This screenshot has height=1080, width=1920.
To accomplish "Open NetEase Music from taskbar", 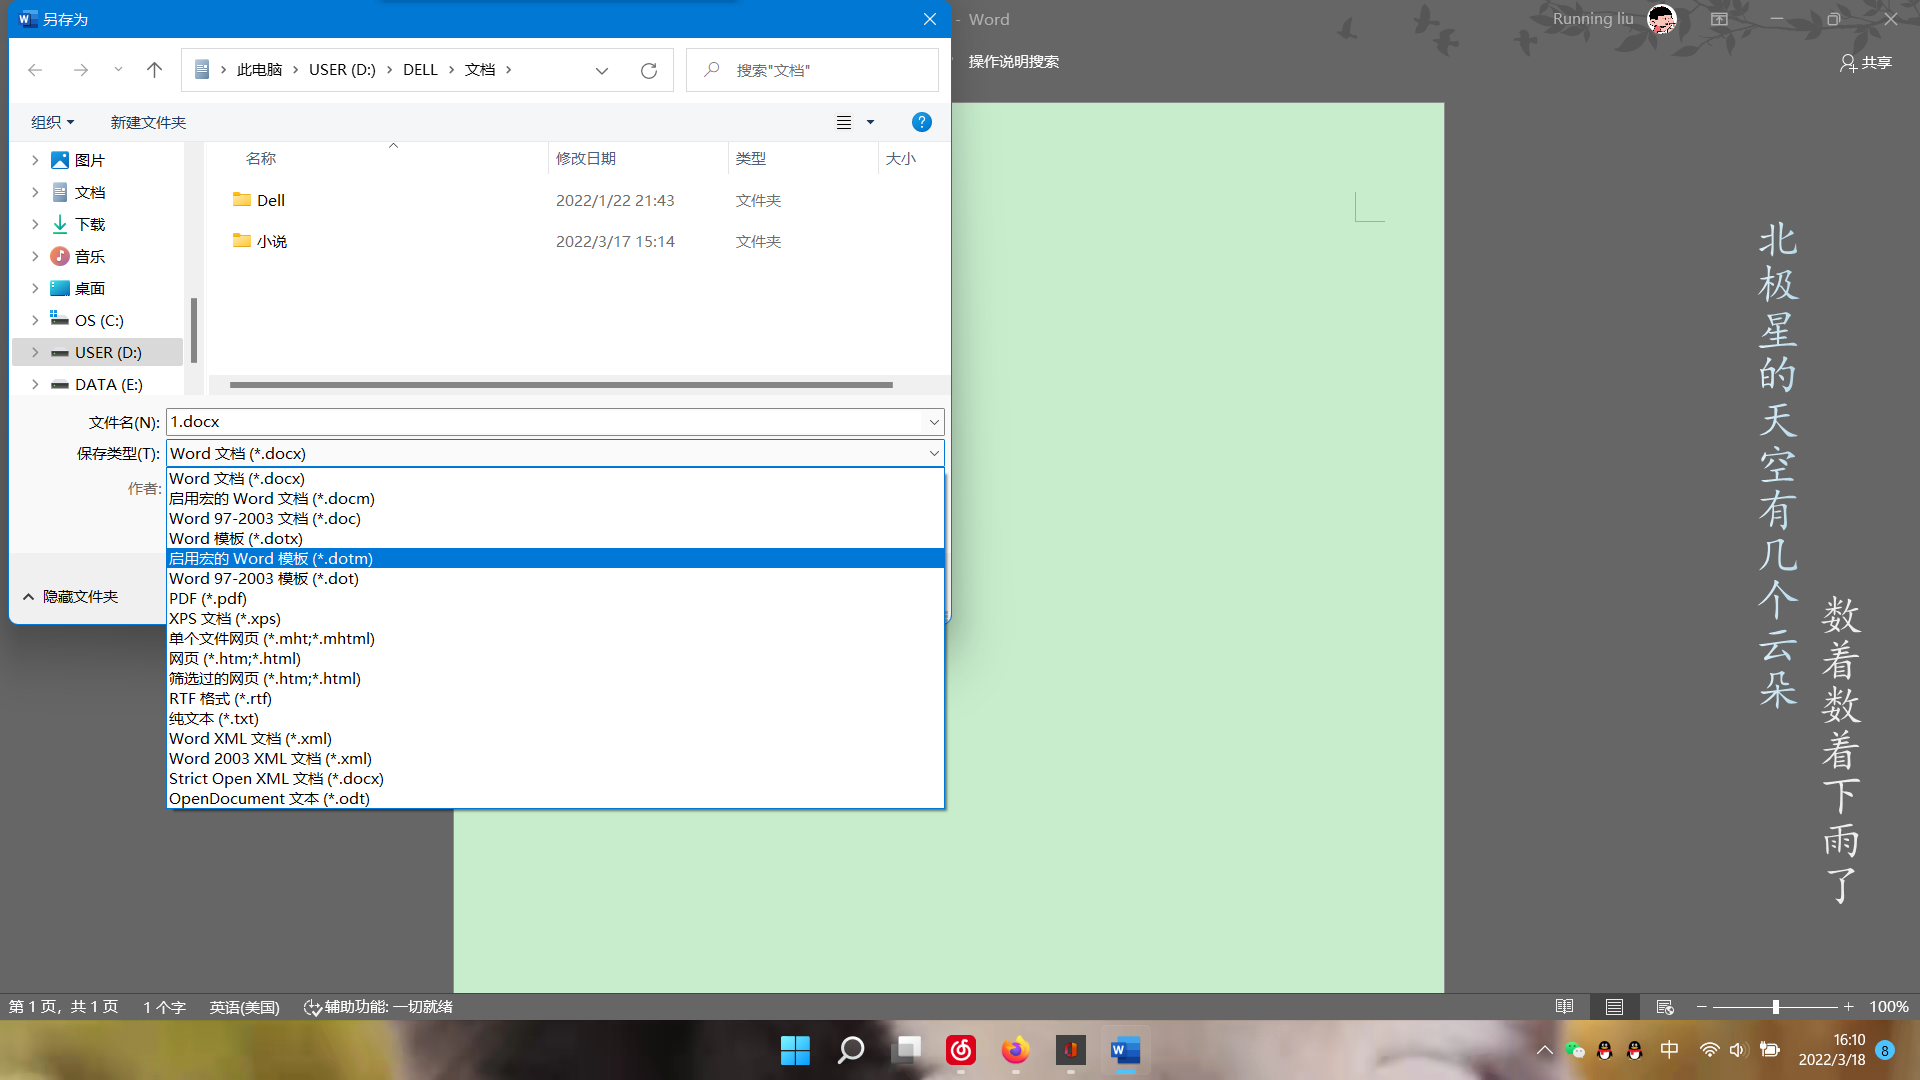I will coord(960,1050).
